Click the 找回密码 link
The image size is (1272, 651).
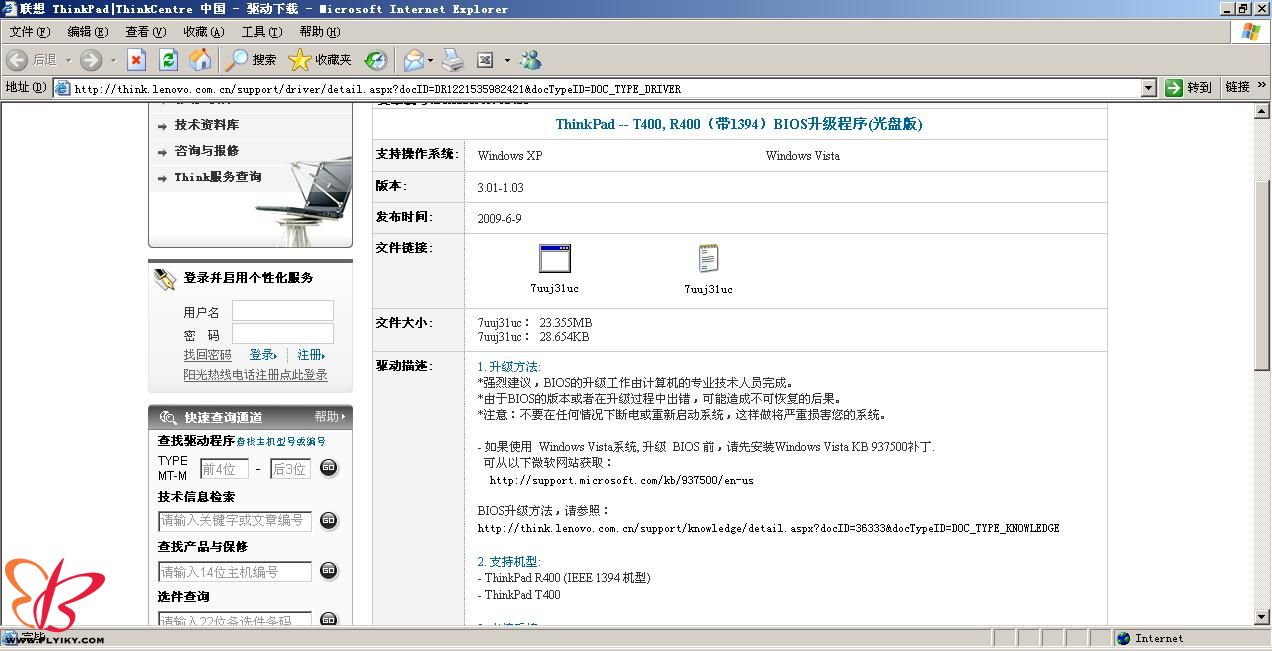(207, 355)
